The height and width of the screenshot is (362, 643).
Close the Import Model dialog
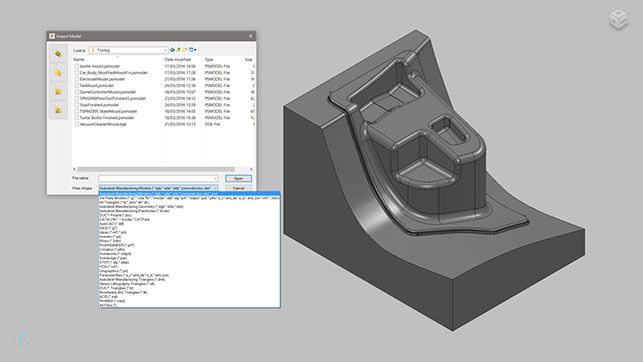(251, 36)
